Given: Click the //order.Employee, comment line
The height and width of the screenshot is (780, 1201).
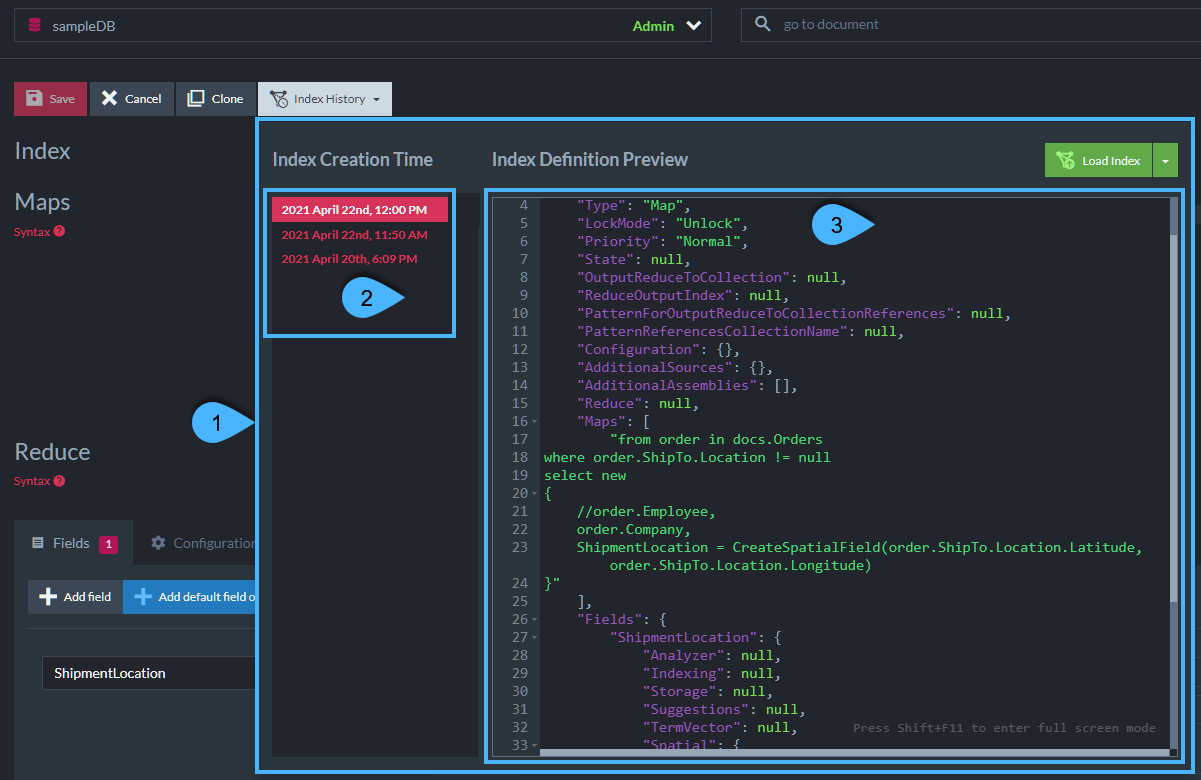Looking at the screenshot, I should (646, 511).
